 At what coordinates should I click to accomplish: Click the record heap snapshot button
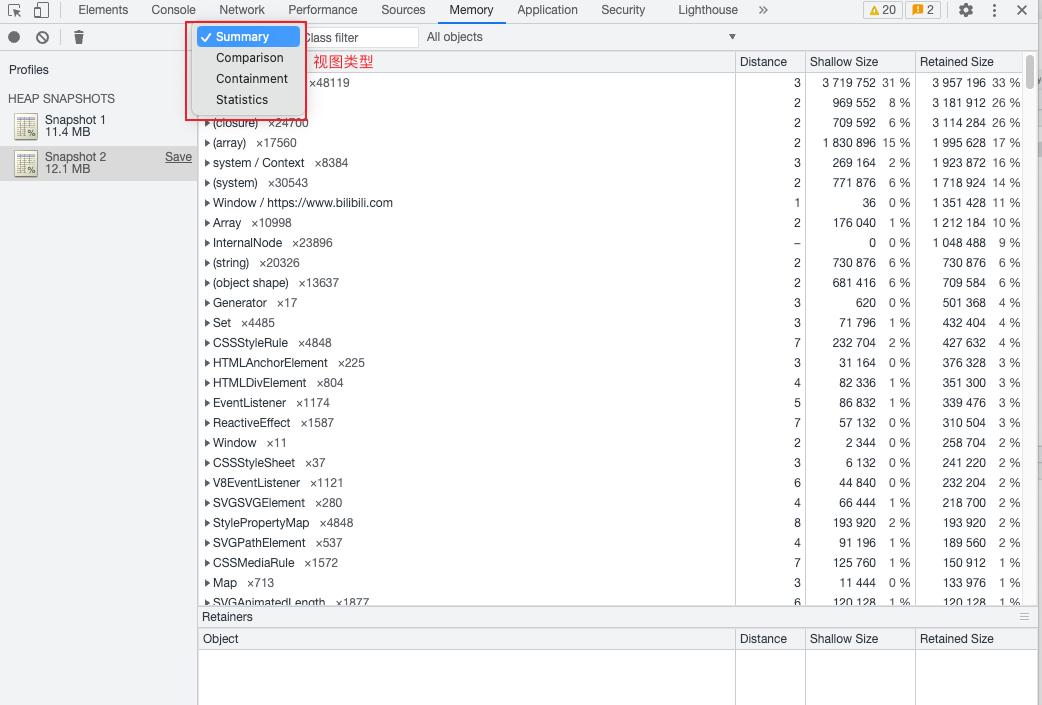(x=14, y=37)
